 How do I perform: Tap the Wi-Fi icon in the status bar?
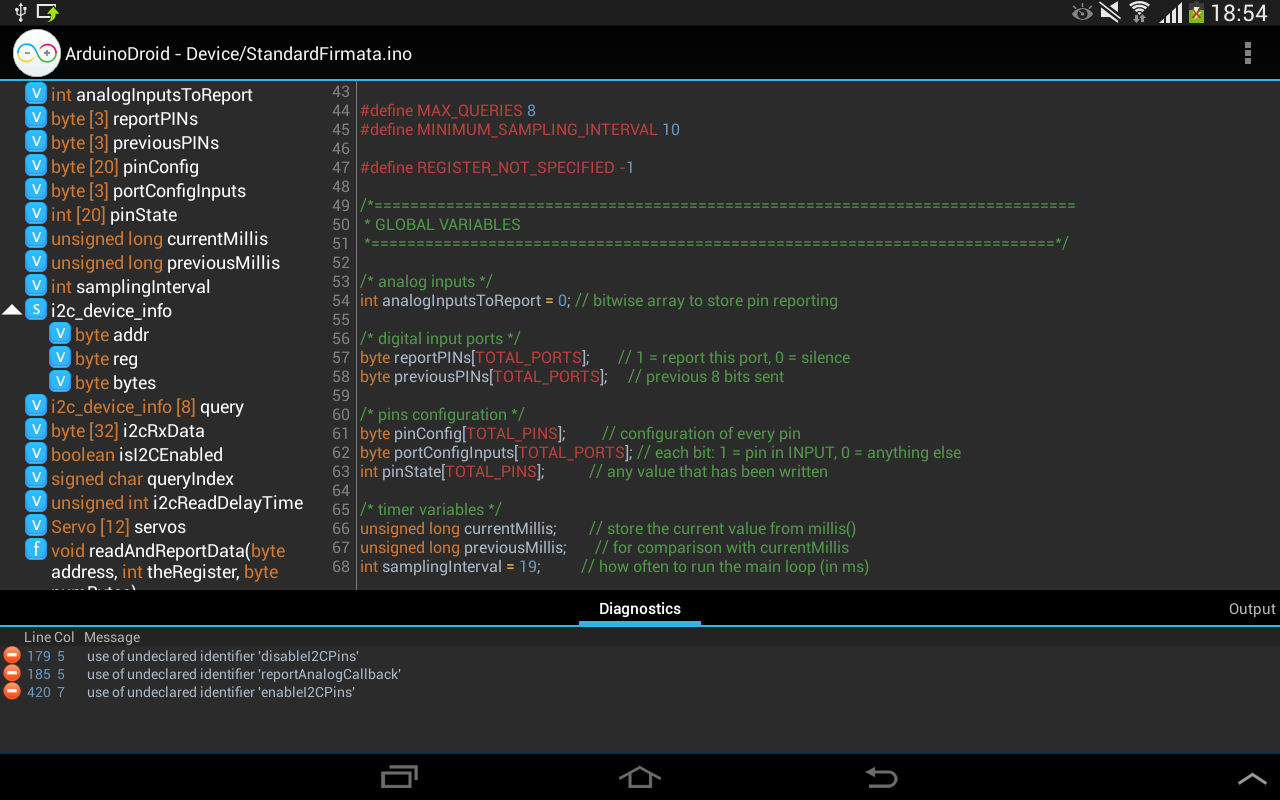coord(1139,13)
